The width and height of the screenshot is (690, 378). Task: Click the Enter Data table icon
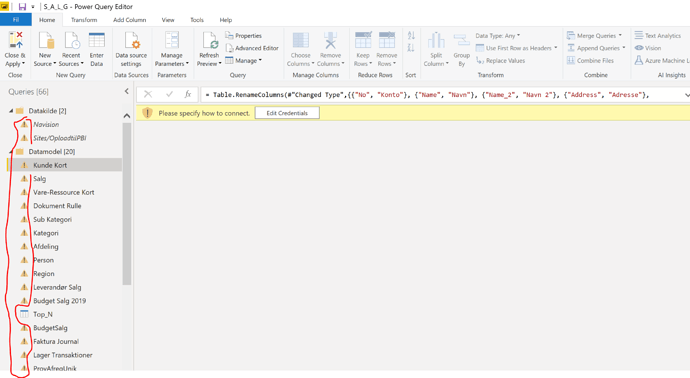[96, 40]
